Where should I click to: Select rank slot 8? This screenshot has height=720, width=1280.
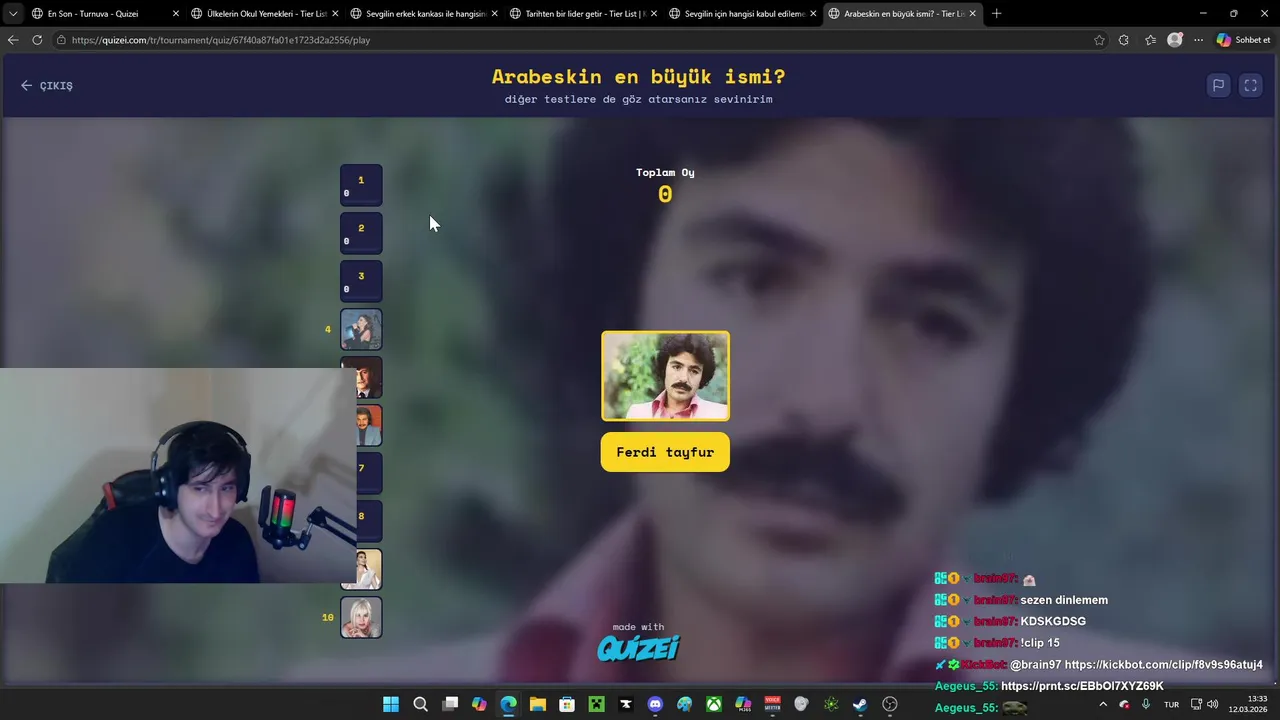point(369,521)
